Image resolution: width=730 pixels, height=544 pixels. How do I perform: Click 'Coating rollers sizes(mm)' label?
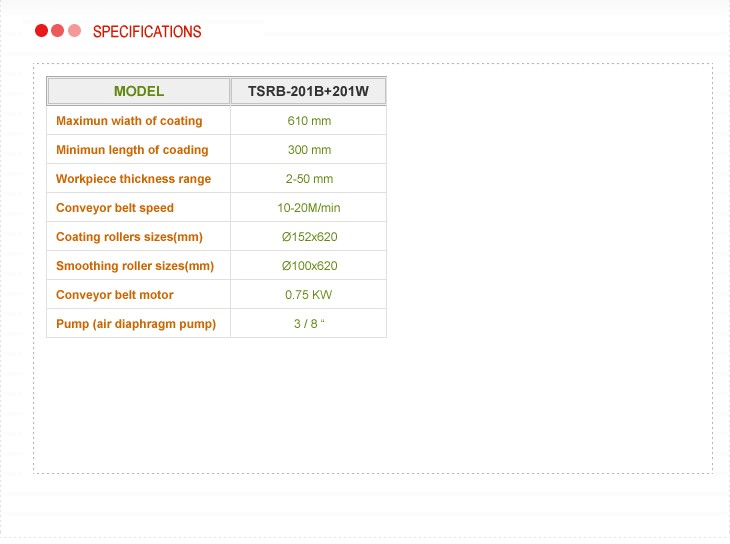(x=129, y=237)
